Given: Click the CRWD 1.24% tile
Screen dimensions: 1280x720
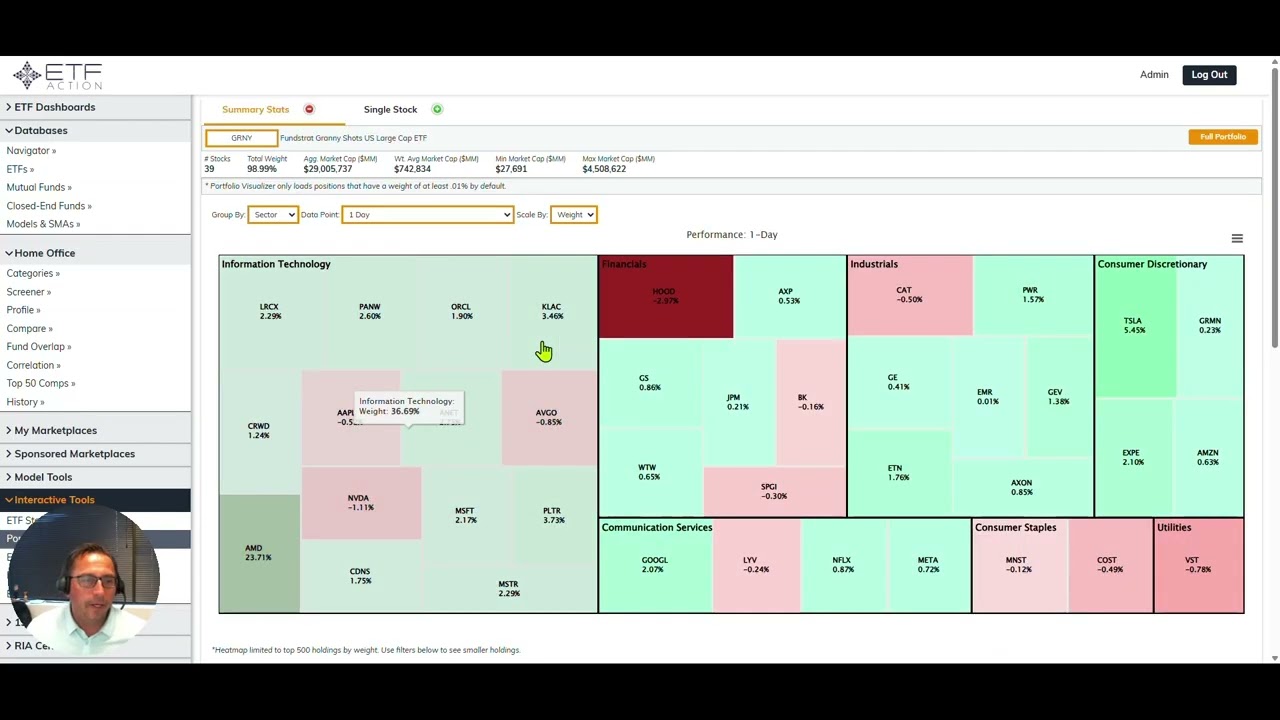Looking at the screenshot, I should (259, 430).
